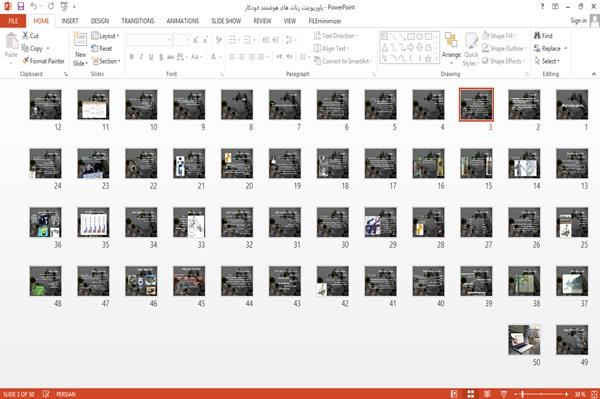600x399 pixels.
Task: Click Clear All Formatting icon
Action: [x=218, y=40]
